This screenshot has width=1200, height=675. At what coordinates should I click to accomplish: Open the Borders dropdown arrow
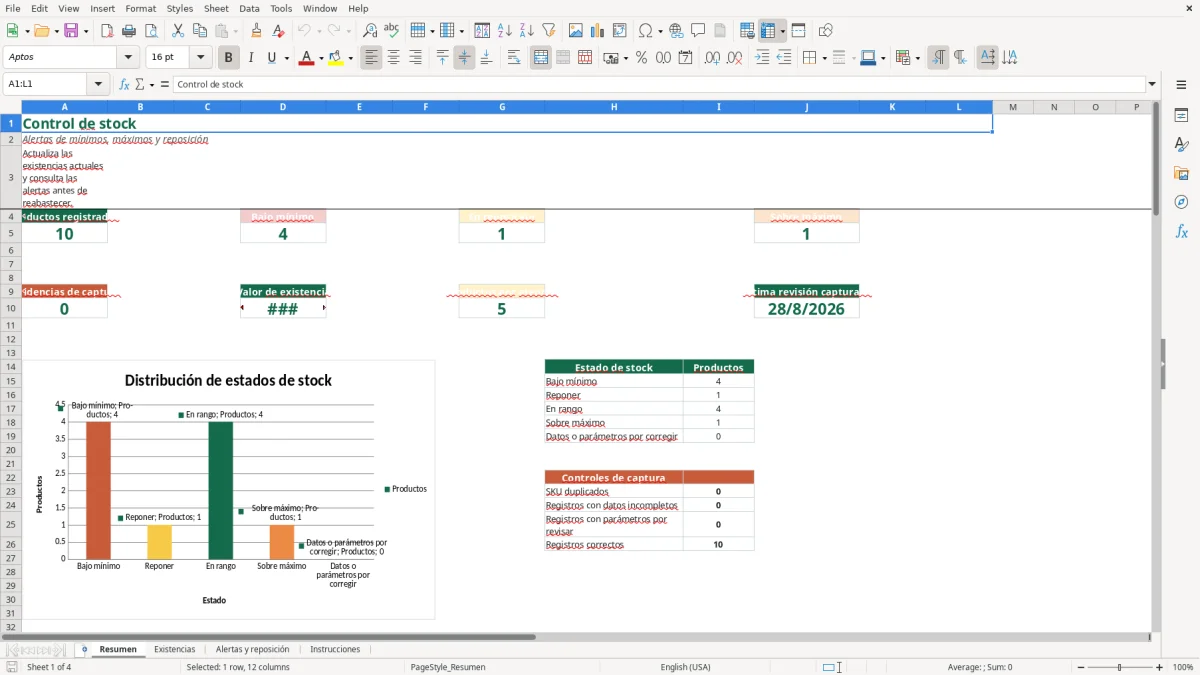(824, 58)
